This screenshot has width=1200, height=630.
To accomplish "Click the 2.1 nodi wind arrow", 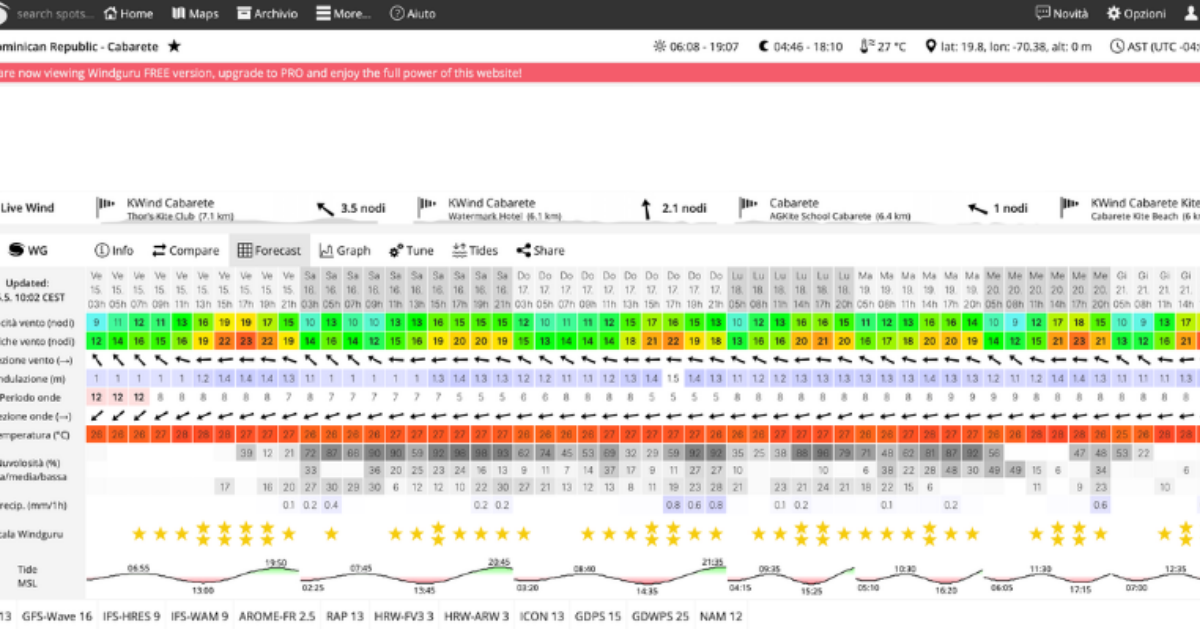I will click(x=646, y=209).
